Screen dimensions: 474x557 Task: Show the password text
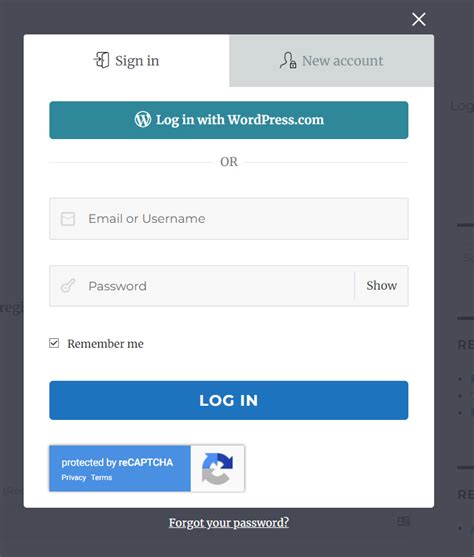click(382, 286)
